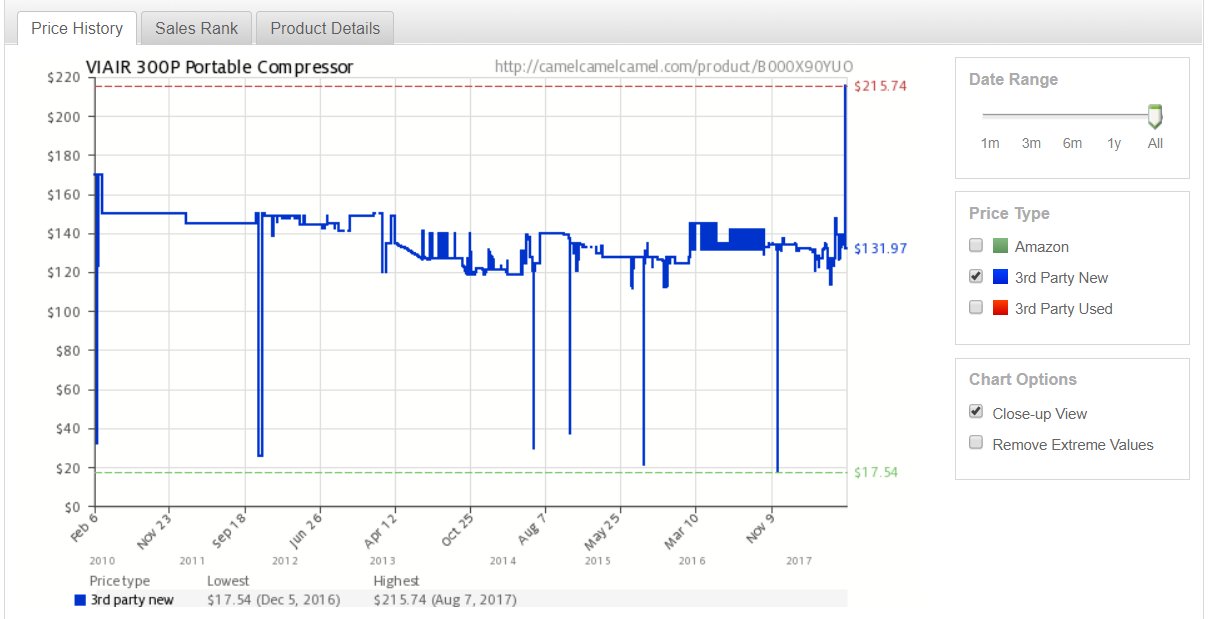The height and width of the screenshot is (619, 1214).
Task: Uncheck the 3rd Party New checkbox
Action: point(976,277)
